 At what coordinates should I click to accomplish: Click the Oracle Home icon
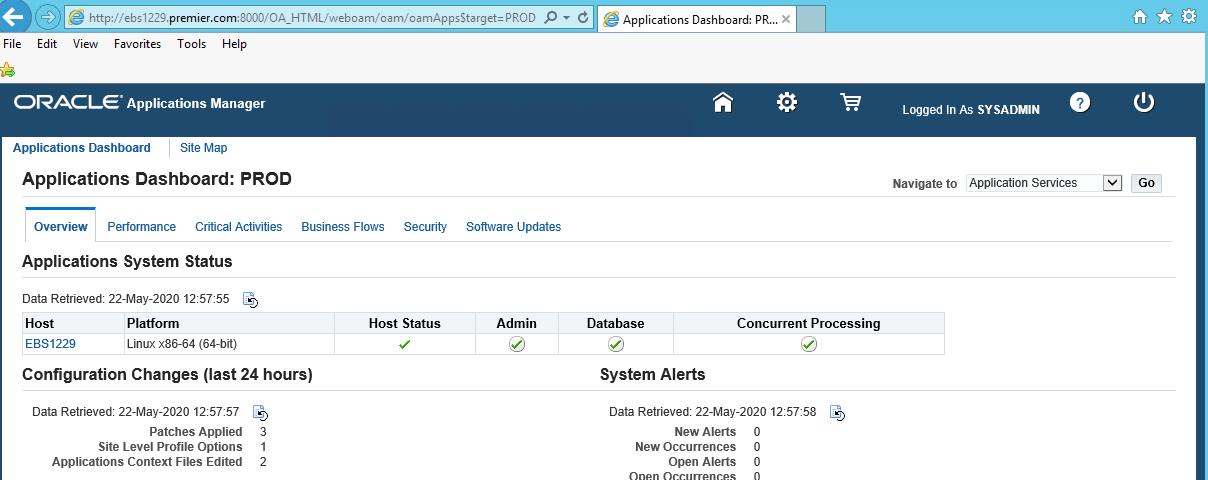coord(722,103)
